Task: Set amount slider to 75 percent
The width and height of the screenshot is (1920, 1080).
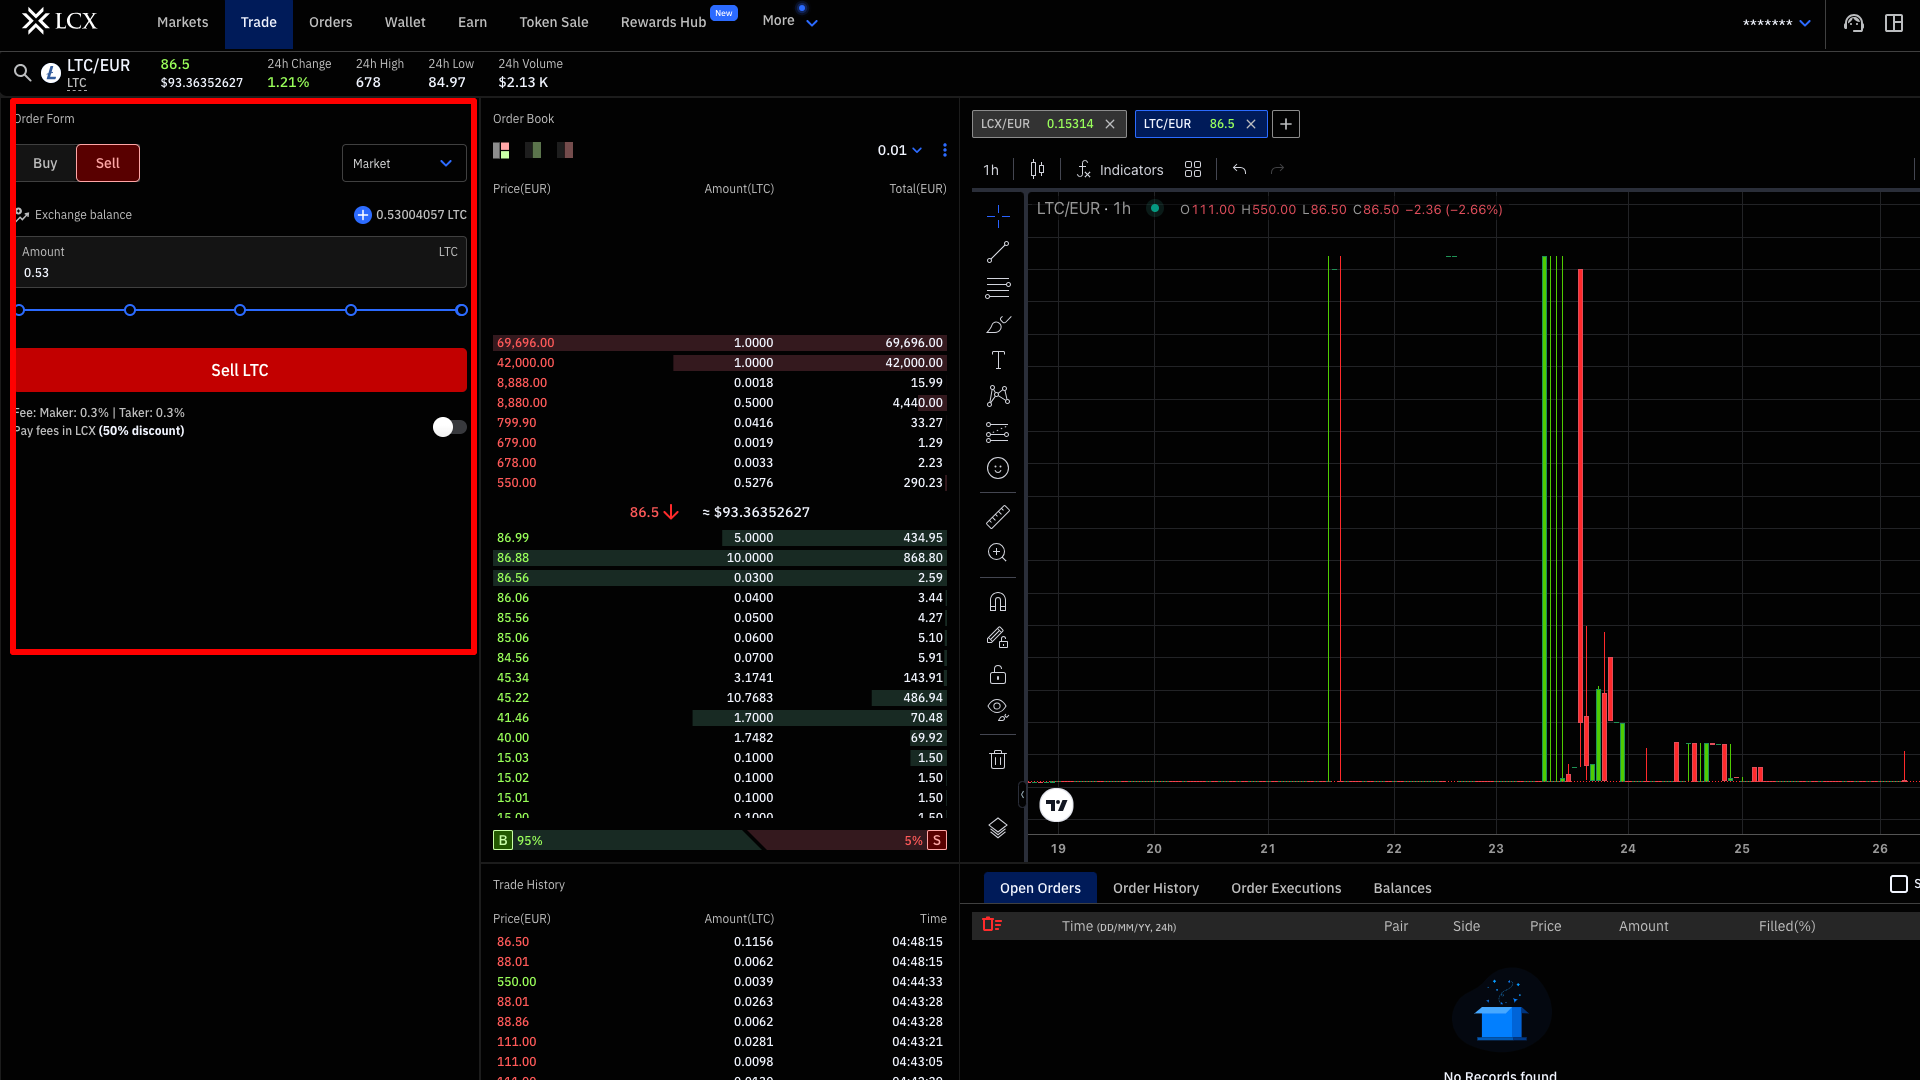Action: (x=351, y=310)
